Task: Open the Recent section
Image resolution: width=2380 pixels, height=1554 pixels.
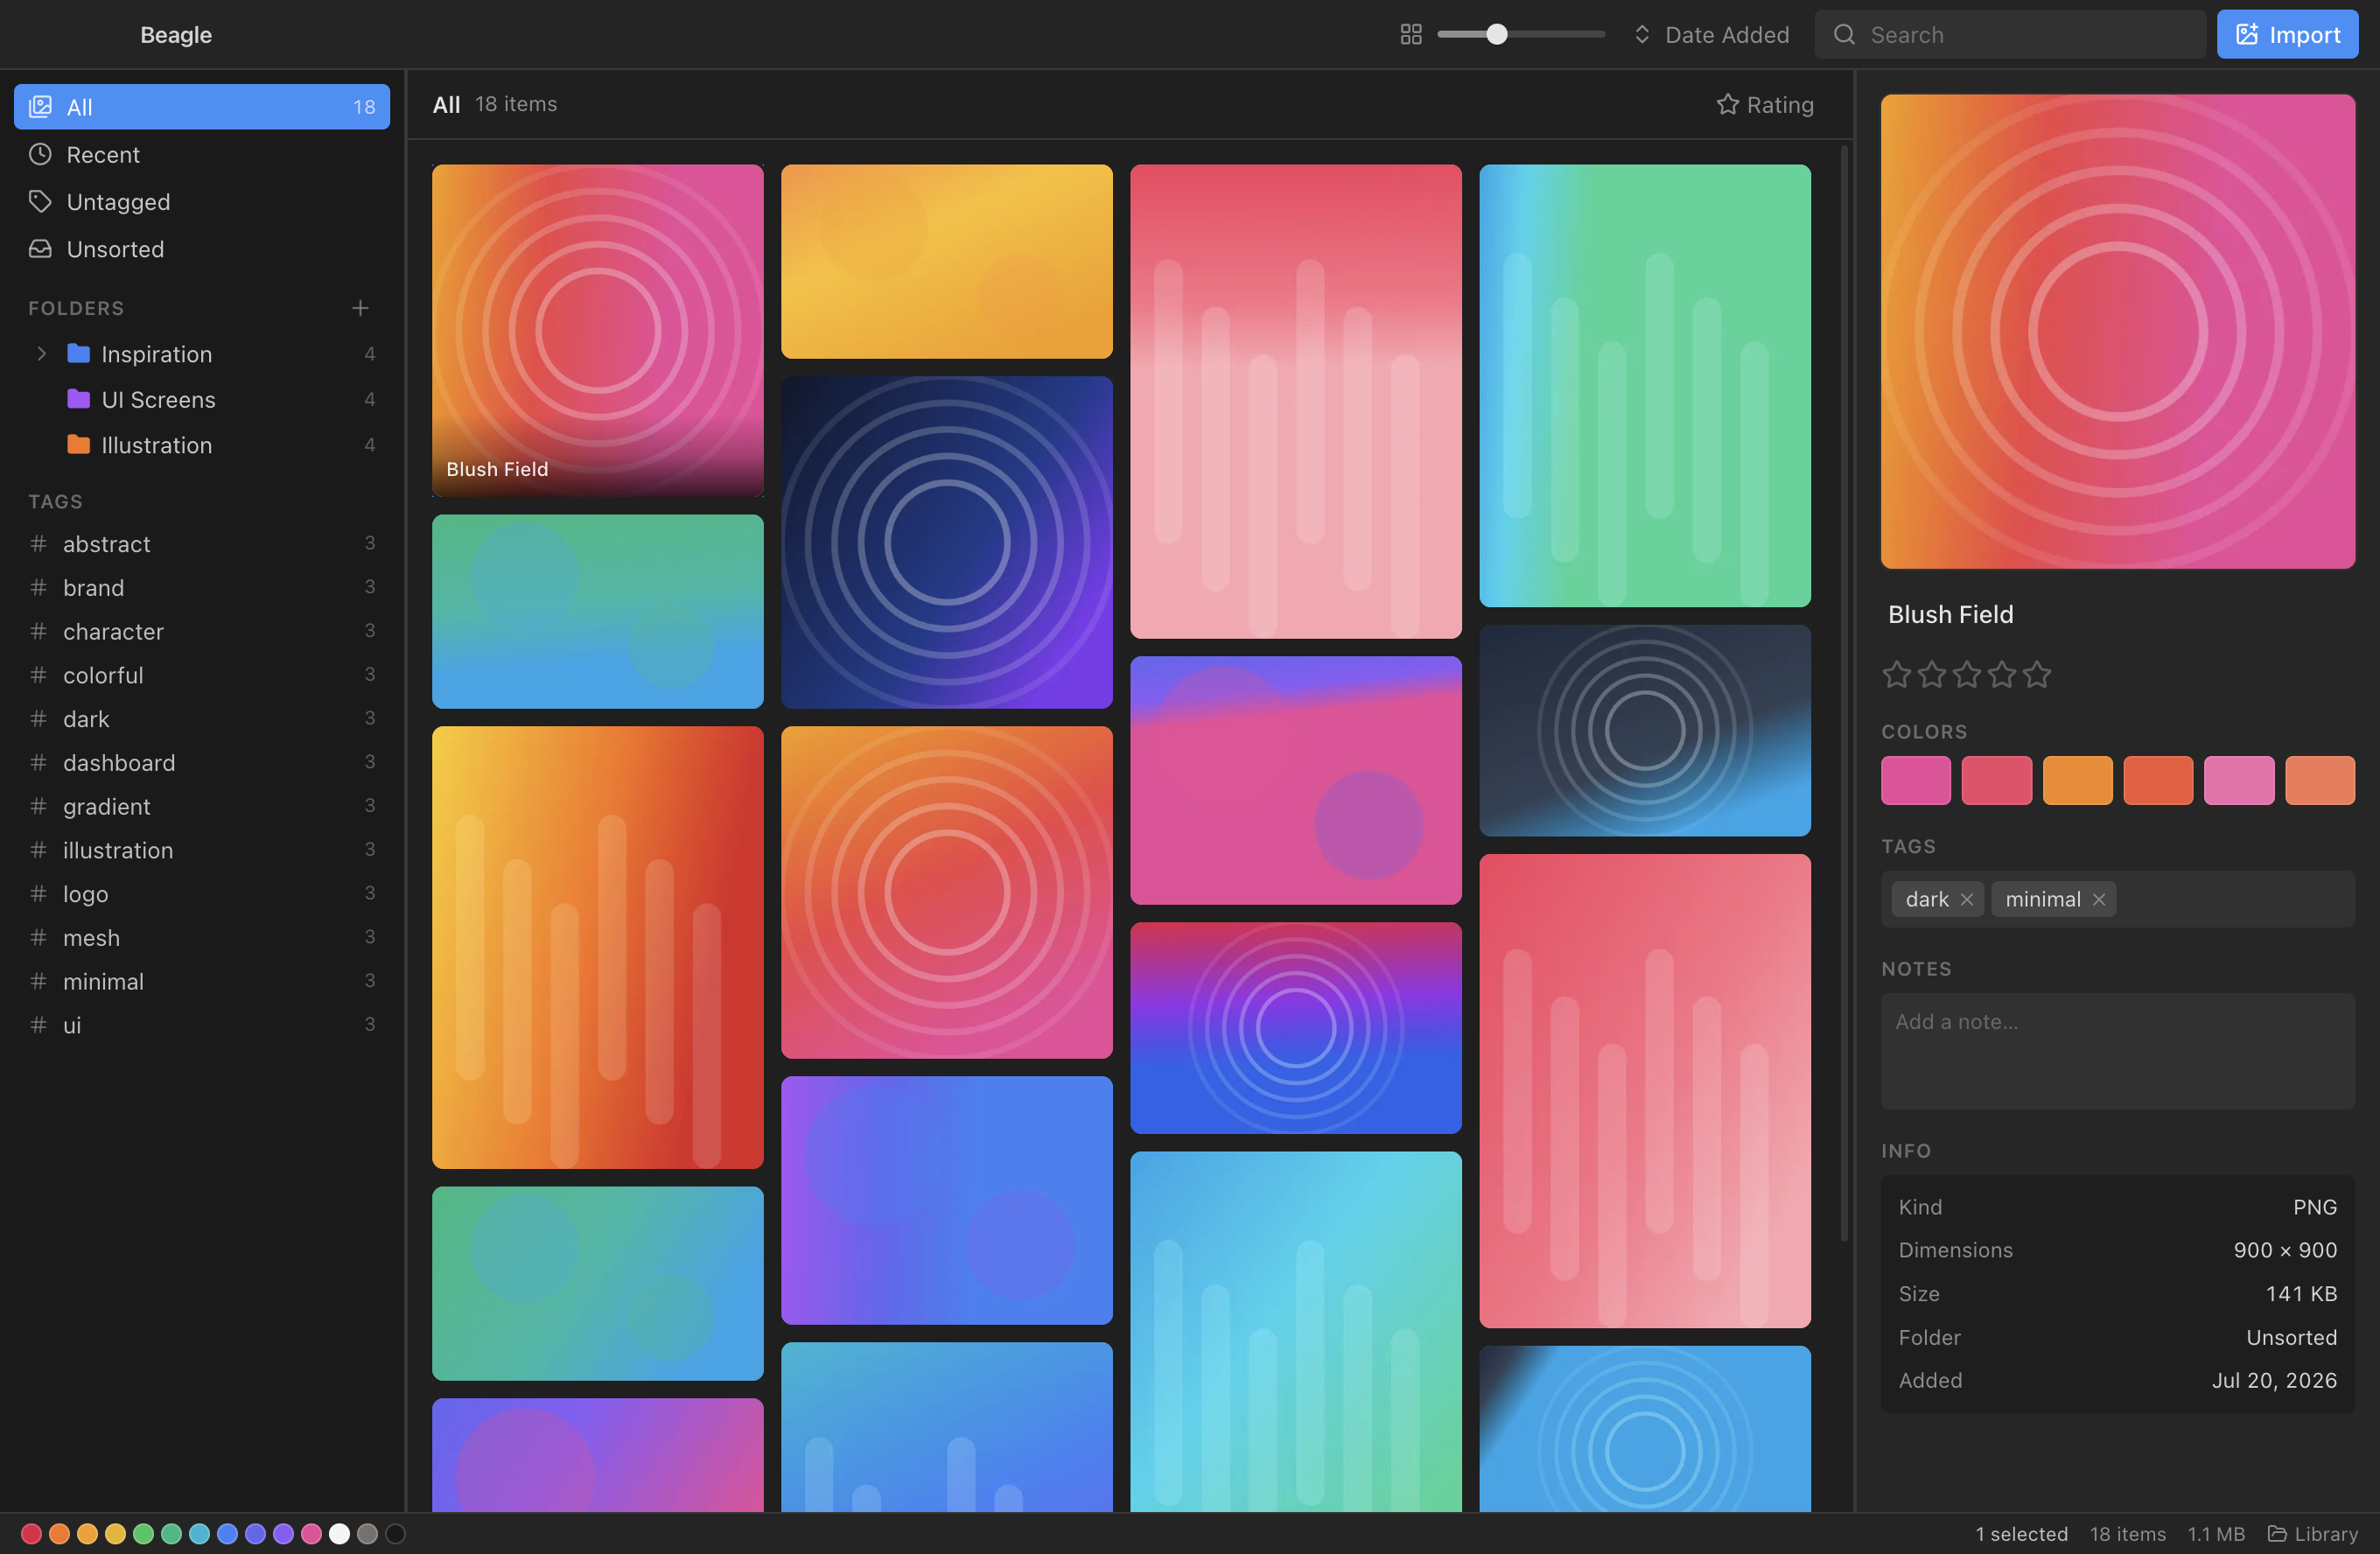Action: 202,155
